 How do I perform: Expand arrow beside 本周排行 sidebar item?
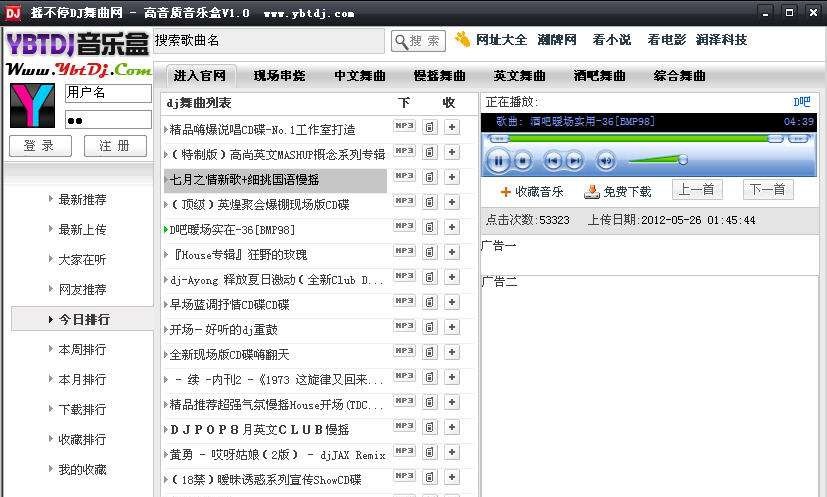coord(51,349)
